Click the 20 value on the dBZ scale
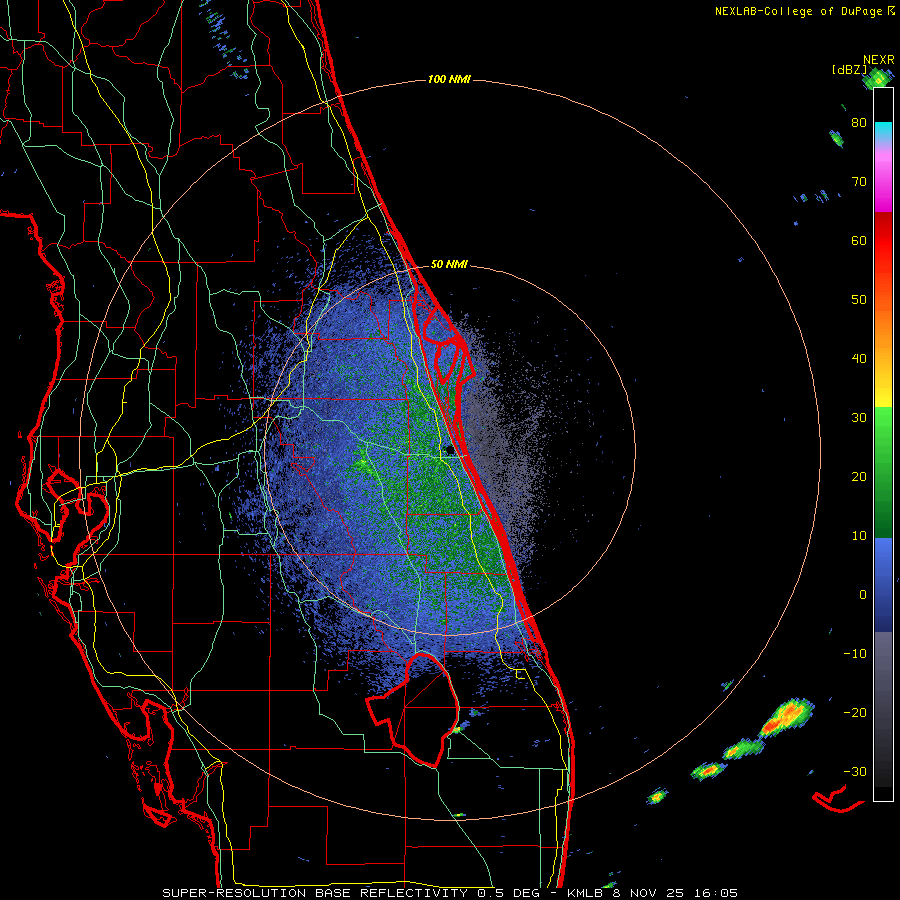The image size is (900, 900). tap(859, 476)
